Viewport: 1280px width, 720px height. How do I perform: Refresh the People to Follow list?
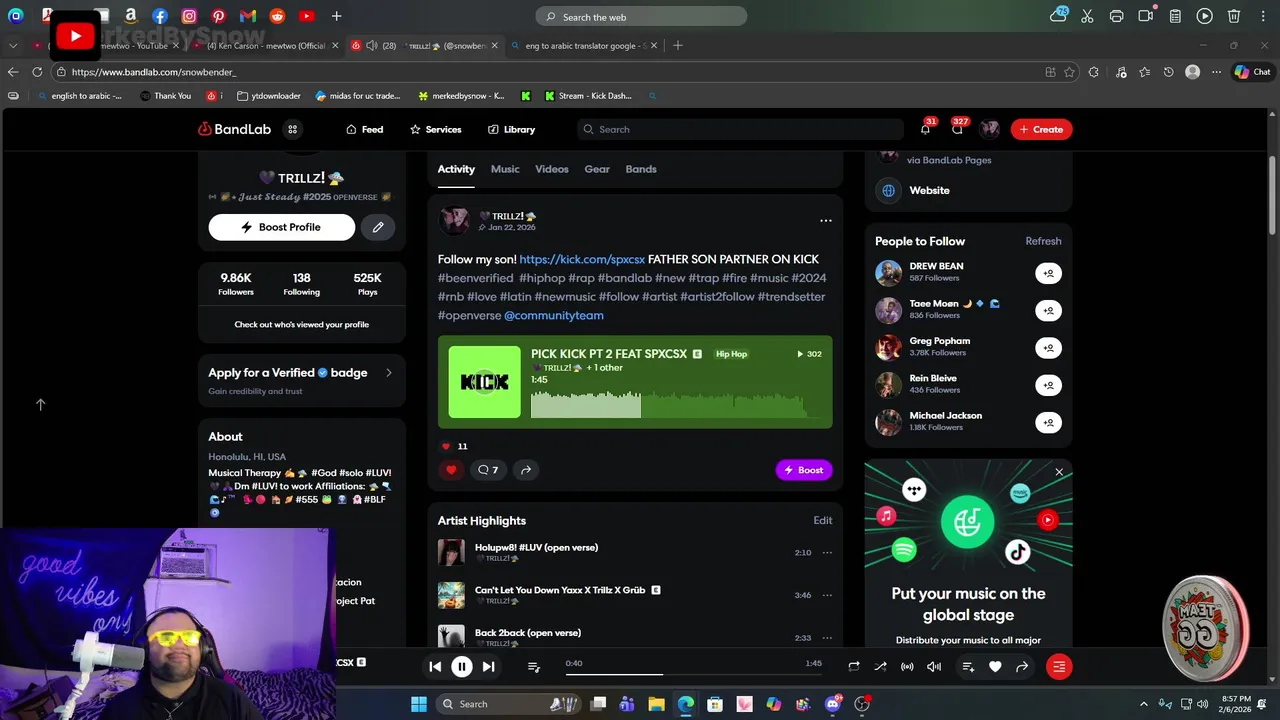pyautogui.click(x=1043, y=241)
